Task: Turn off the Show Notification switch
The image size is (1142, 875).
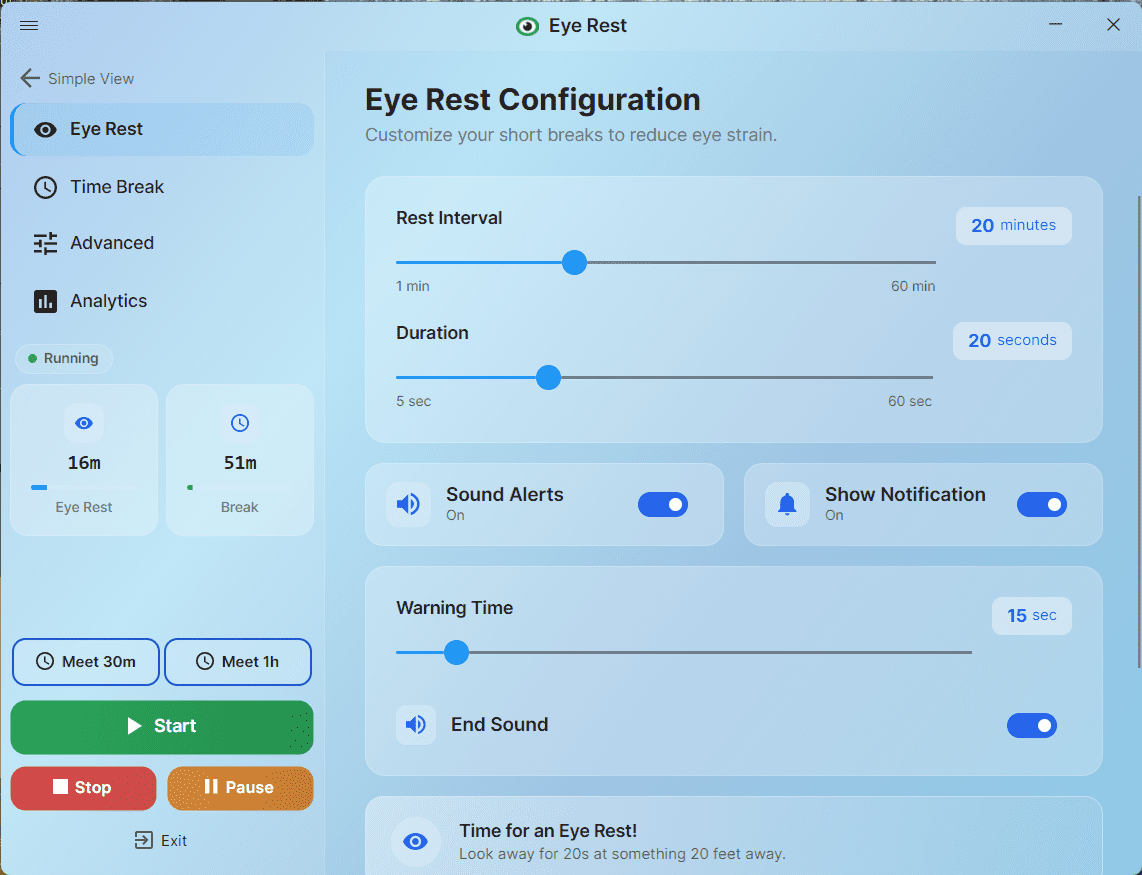Action: (1041, 505)
